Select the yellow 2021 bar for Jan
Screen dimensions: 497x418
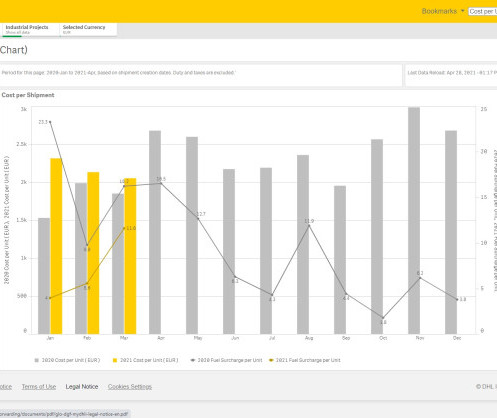(56, 246)
